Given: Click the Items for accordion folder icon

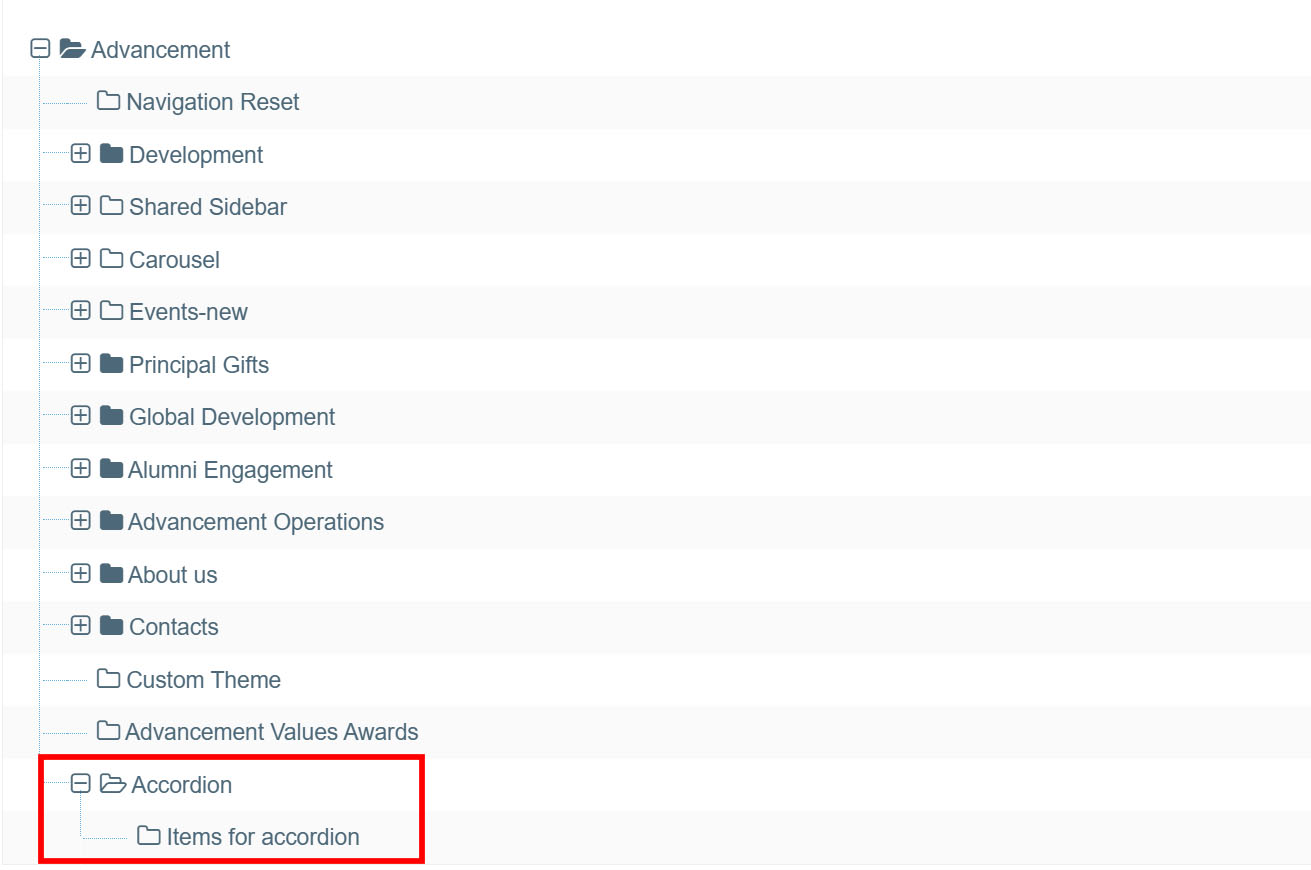Looking at the screenshot, I should (149, 836).
